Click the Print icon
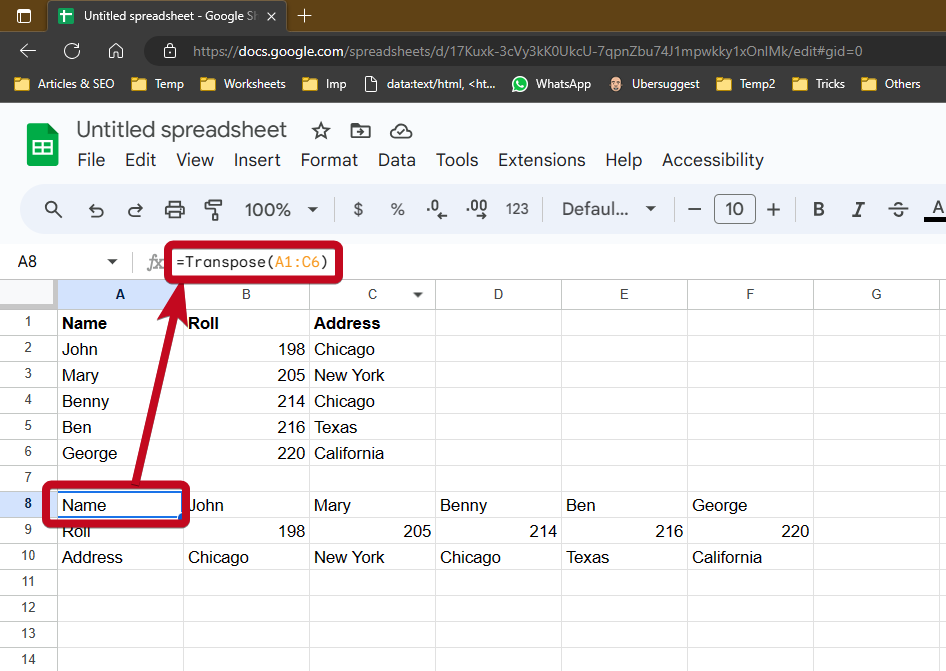The width and height of the screenshot is (946, 671). [174, 210]
